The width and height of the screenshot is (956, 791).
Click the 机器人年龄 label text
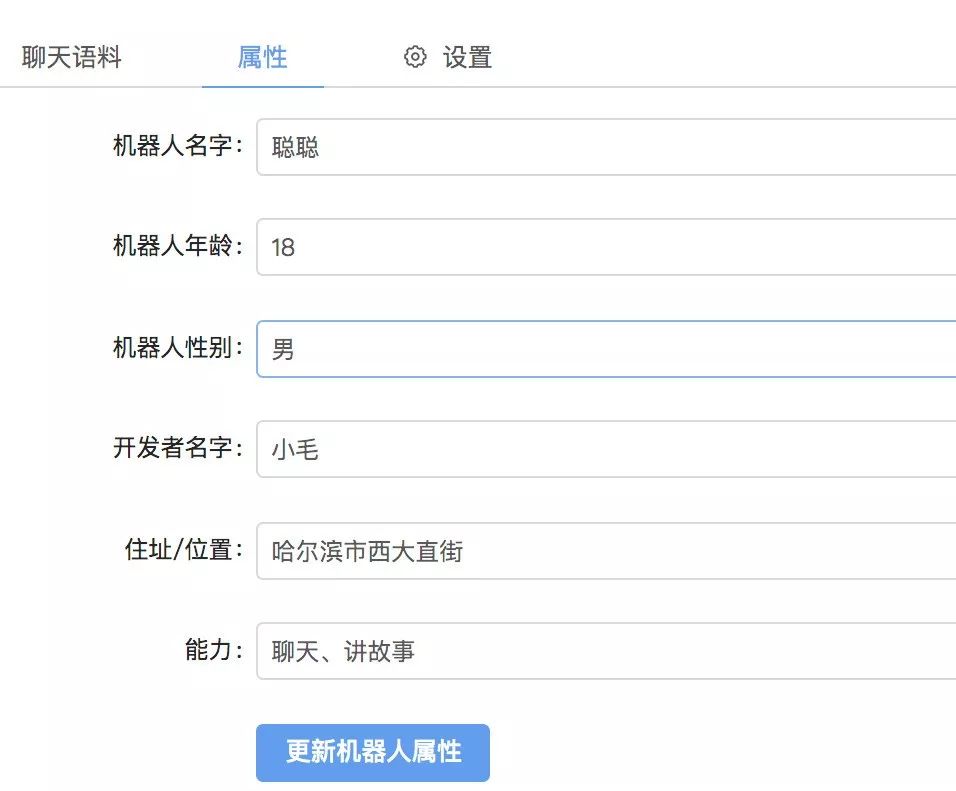(x=177, y=247)
